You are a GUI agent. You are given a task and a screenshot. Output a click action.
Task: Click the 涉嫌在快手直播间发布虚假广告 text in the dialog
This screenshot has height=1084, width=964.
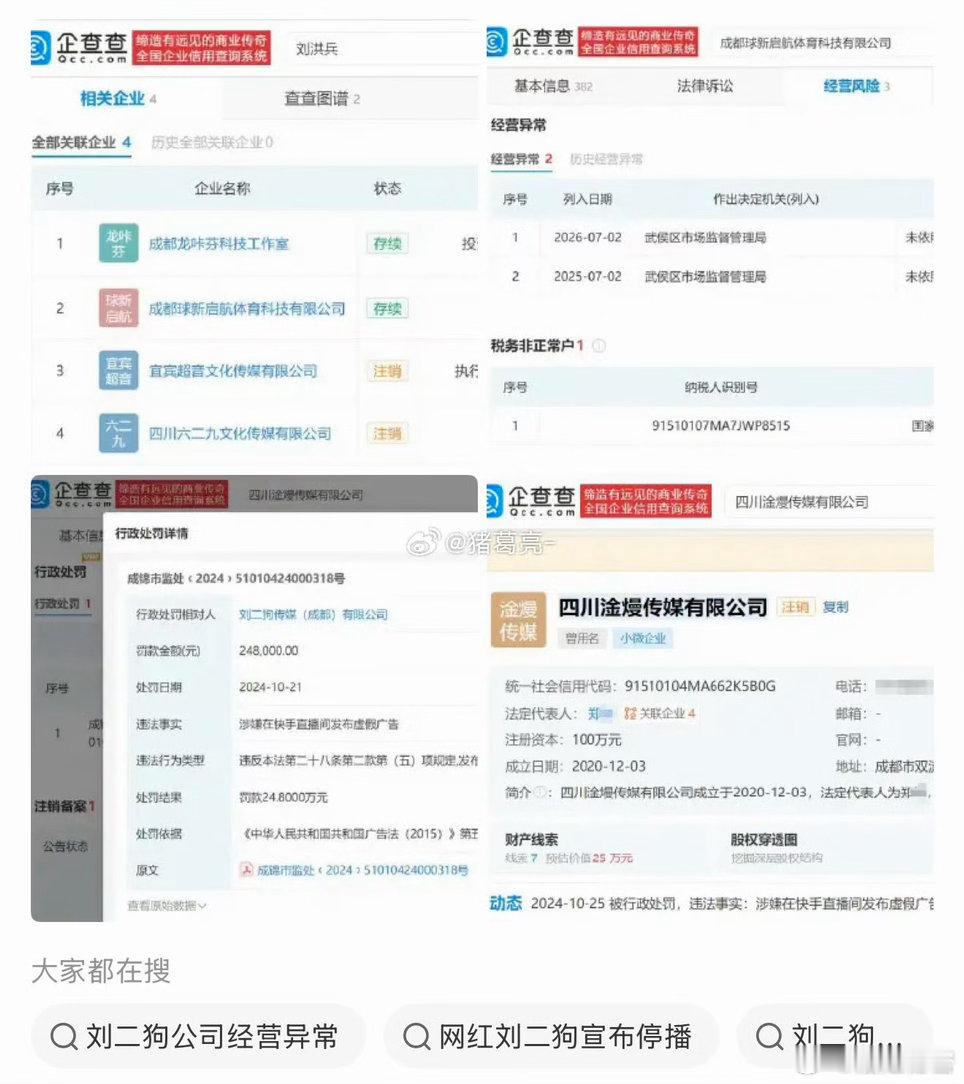pos(319,724)
